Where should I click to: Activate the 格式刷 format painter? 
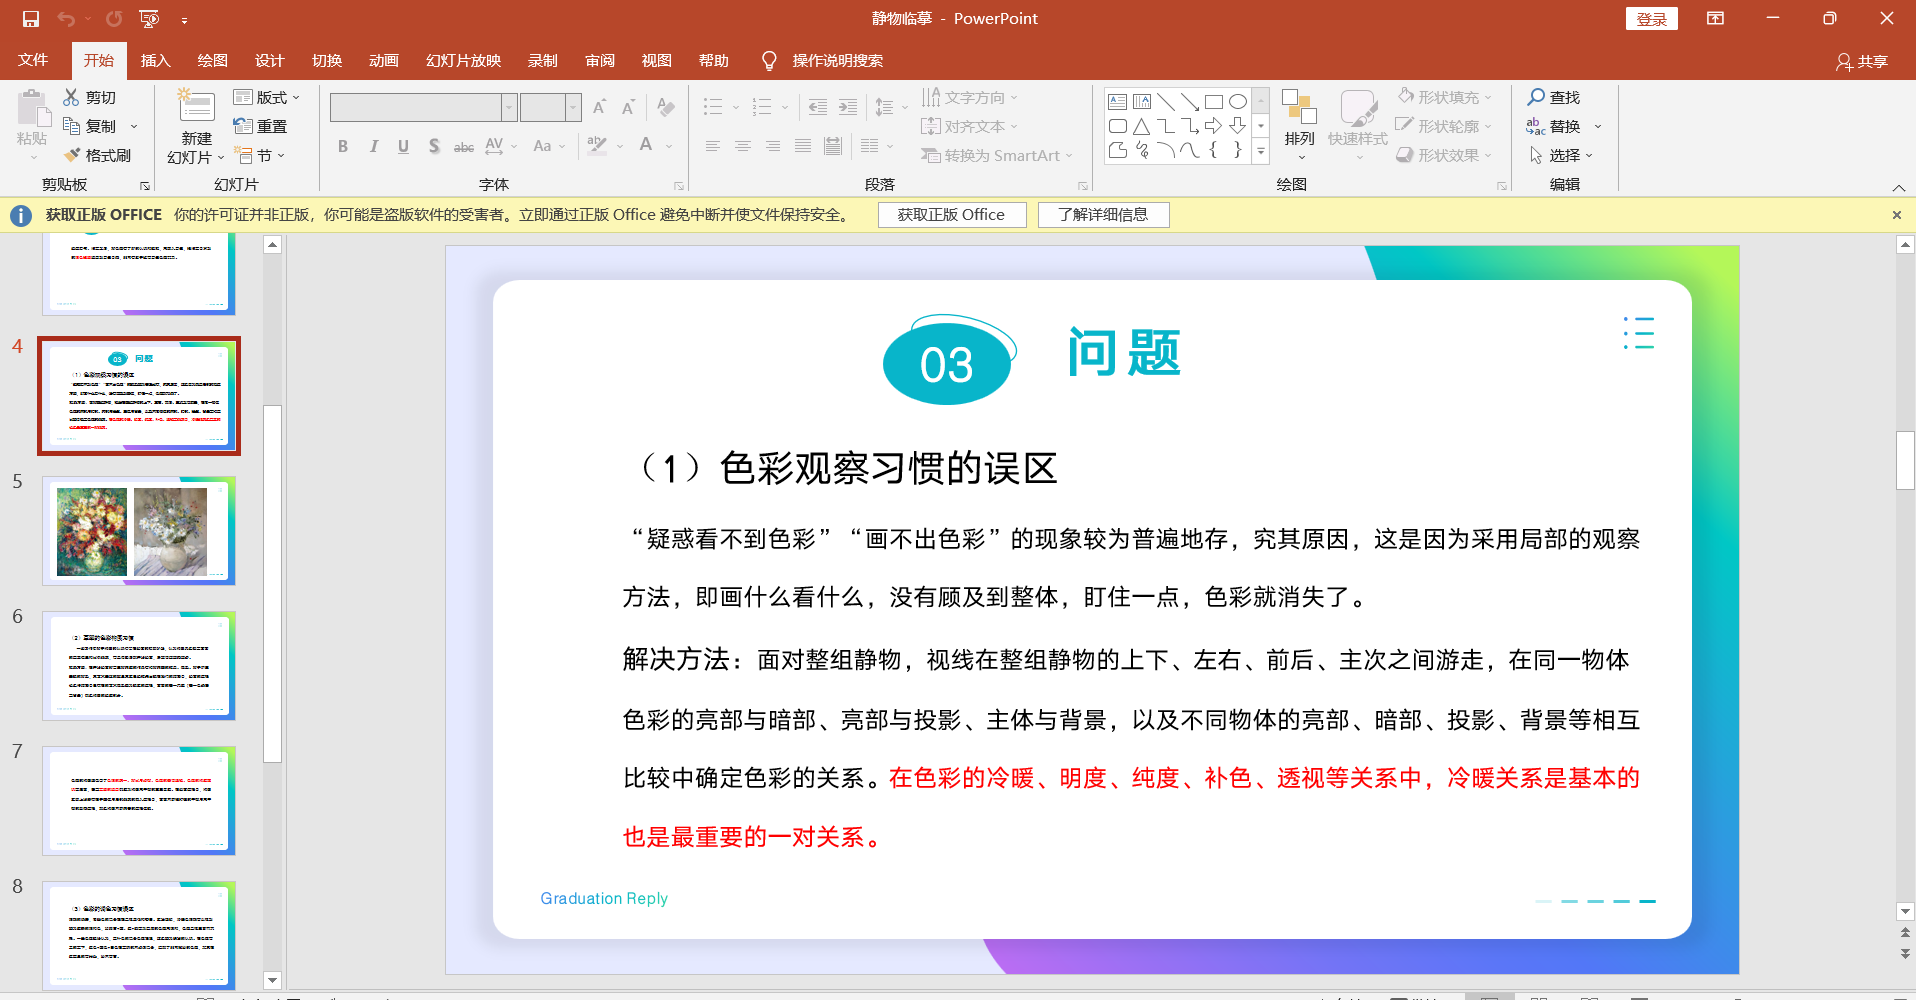[x=97, y=155]
